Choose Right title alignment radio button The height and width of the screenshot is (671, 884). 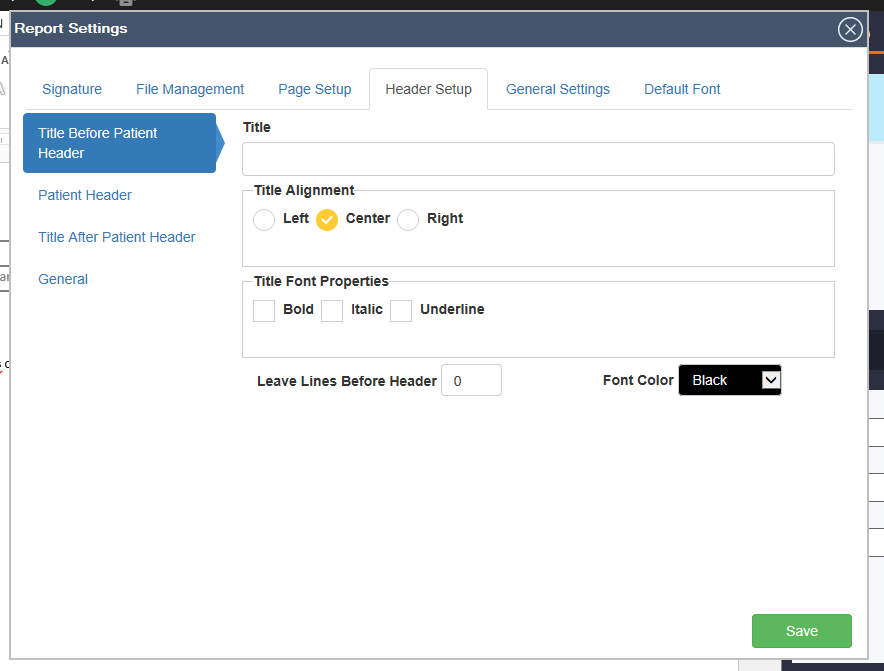(x=408, y=220)
